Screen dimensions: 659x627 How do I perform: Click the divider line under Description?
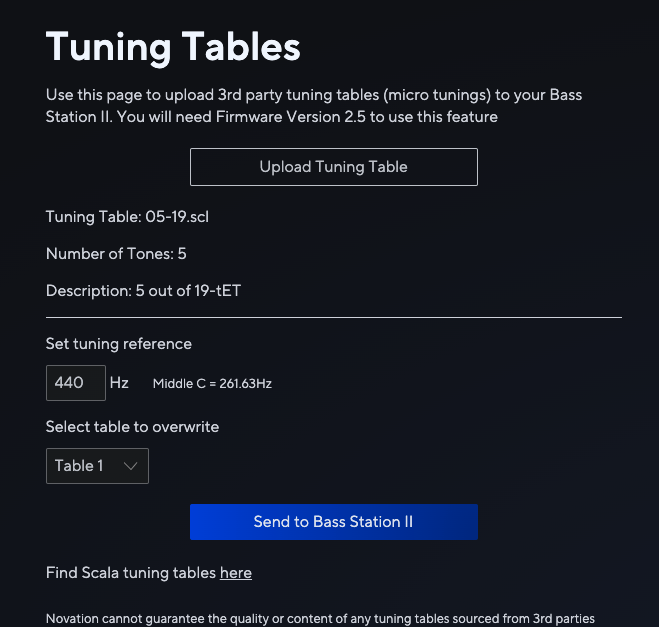click(334, 318)
